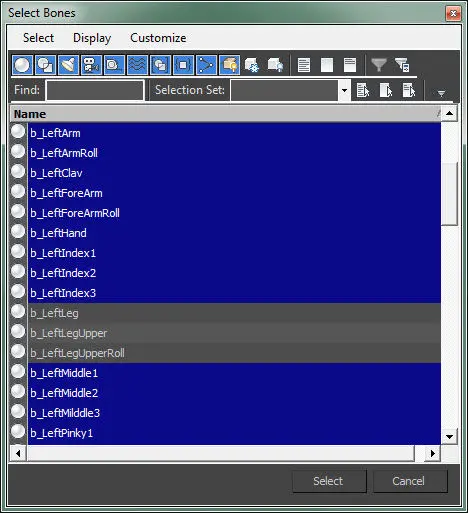
Task: Click the Display Cameras filter icon
Action: (91, 65)
